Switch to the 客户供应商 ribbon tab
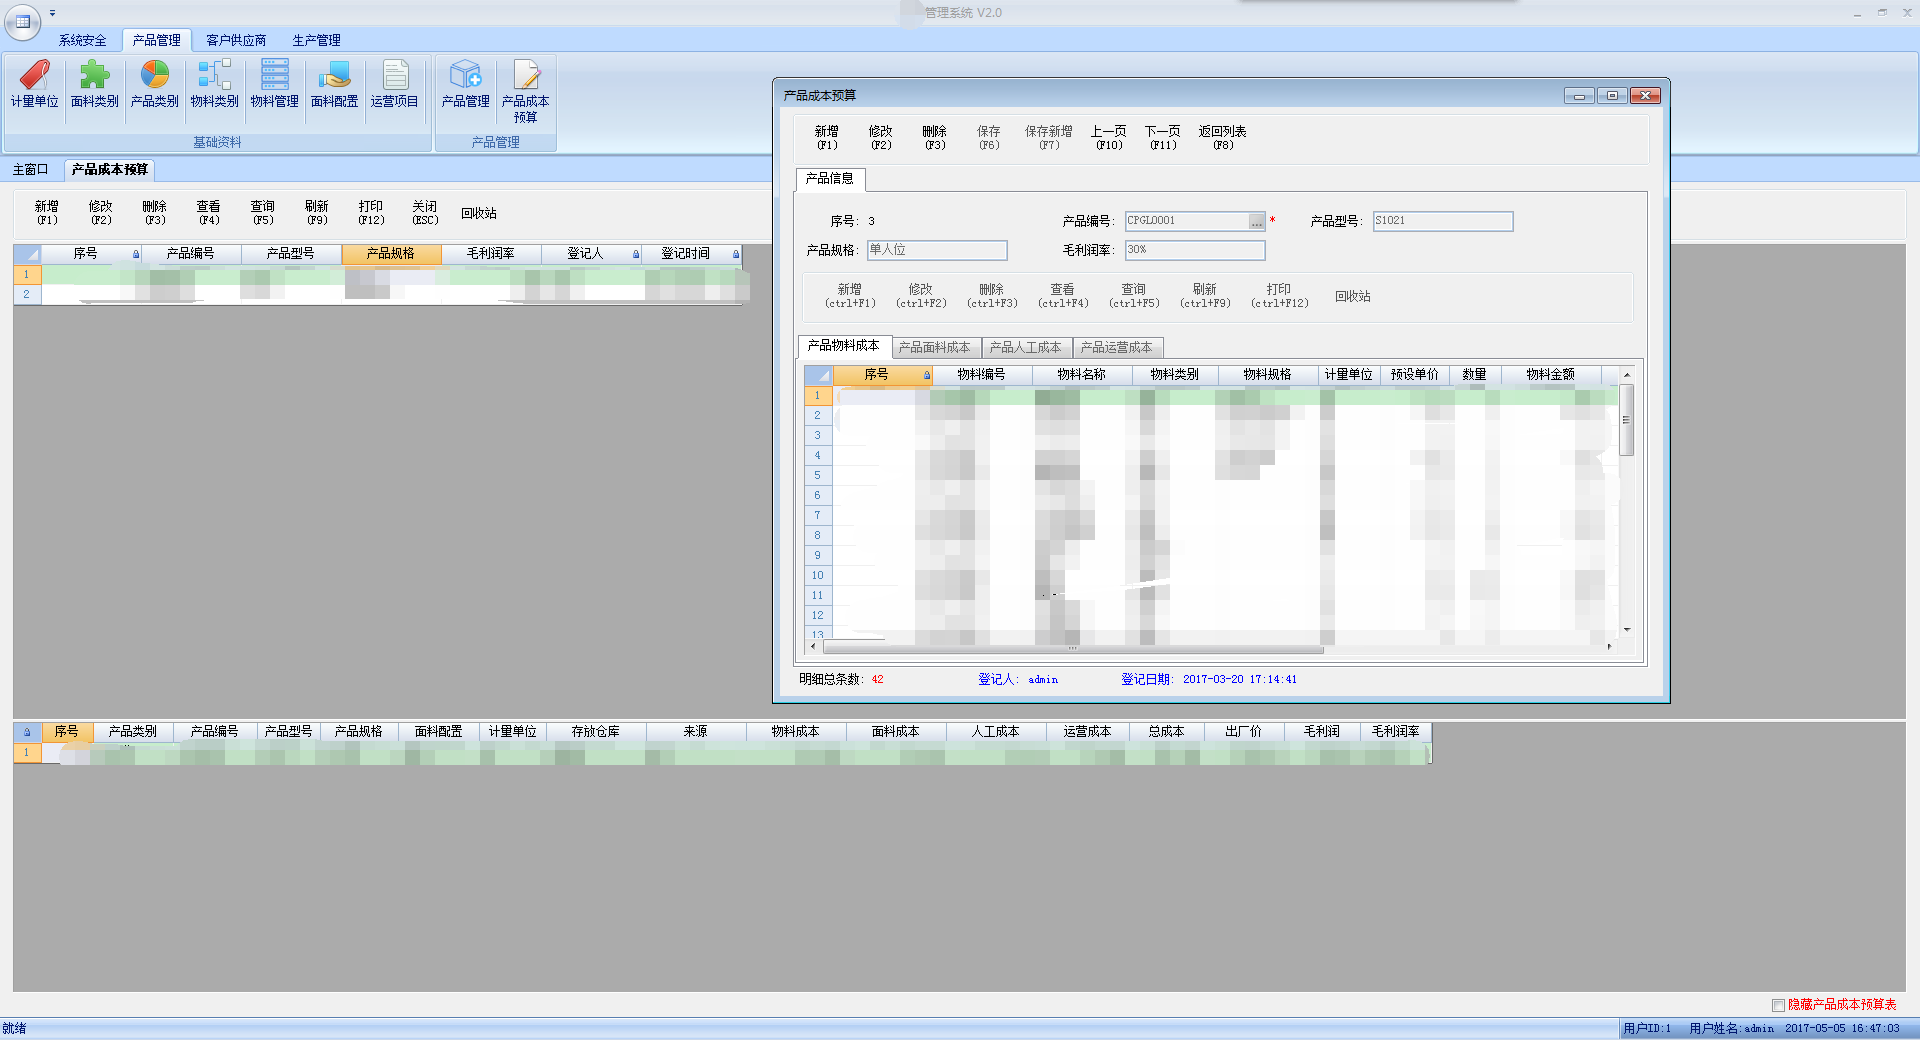This screenshot has width=1920, height=1040. coord(236,40)
